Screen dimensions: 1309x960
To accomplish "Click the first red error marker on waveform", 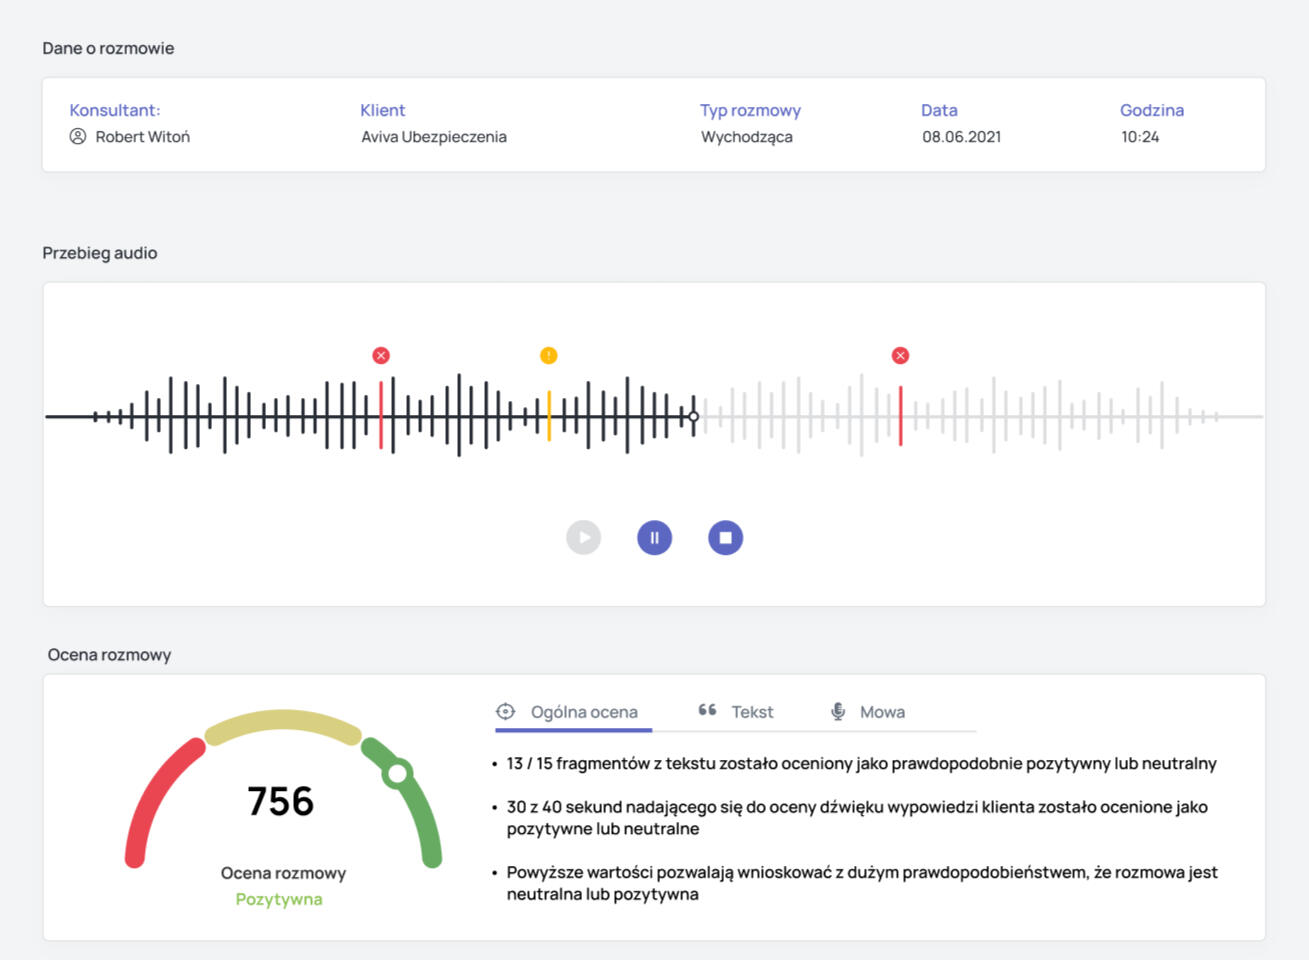I will pos(381,356).
